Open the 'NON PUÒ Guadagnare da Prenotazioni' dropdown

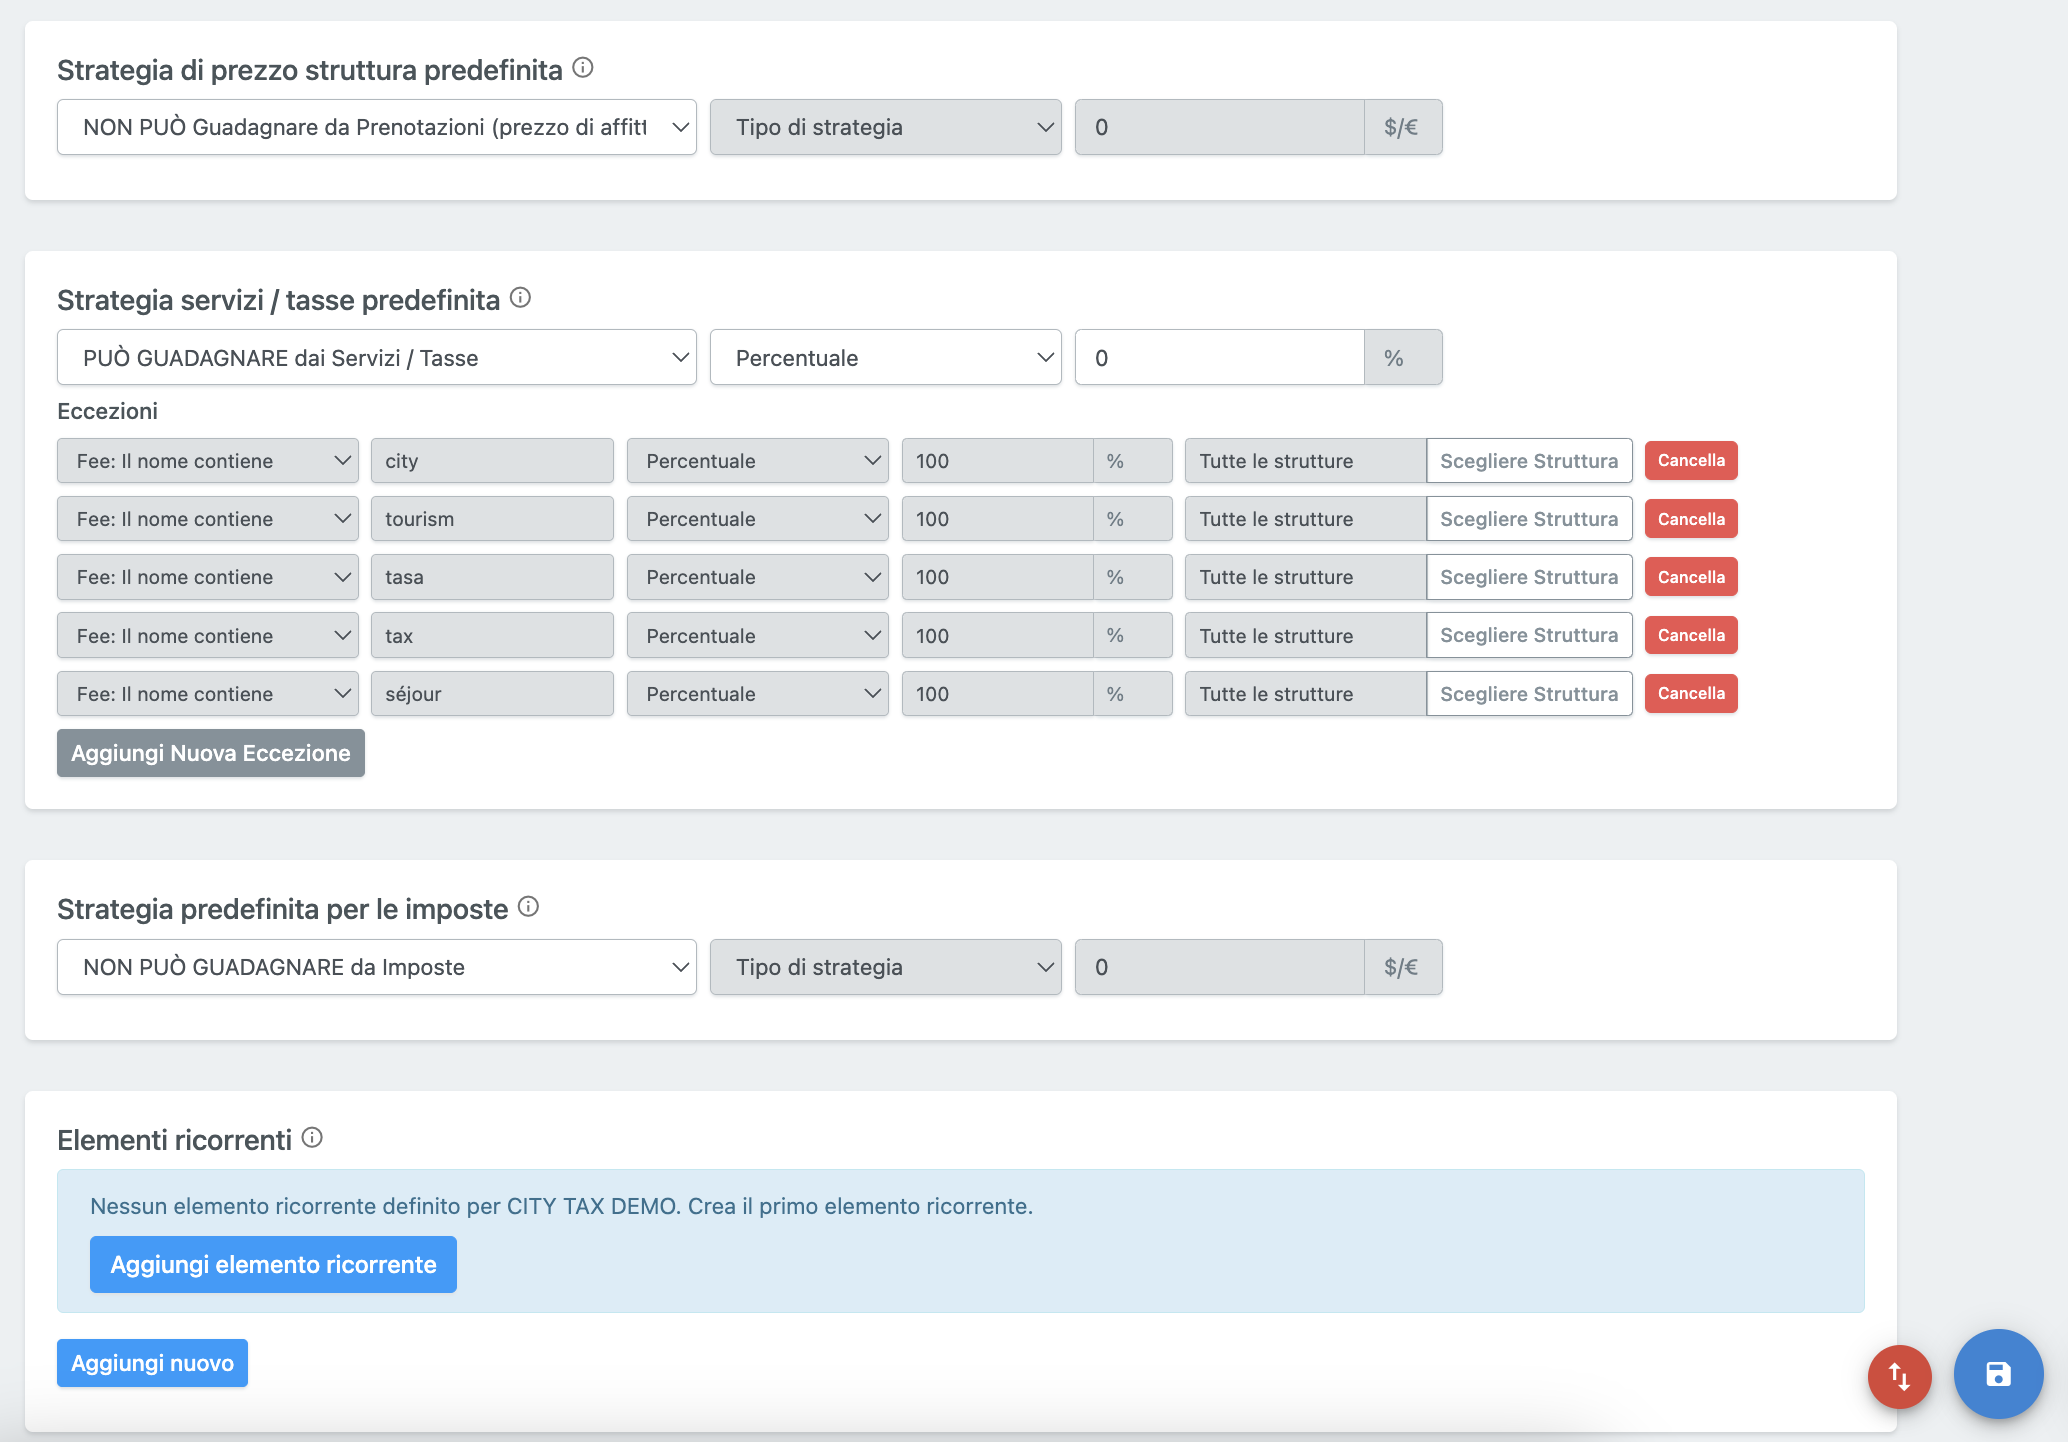tap(377, 127)
